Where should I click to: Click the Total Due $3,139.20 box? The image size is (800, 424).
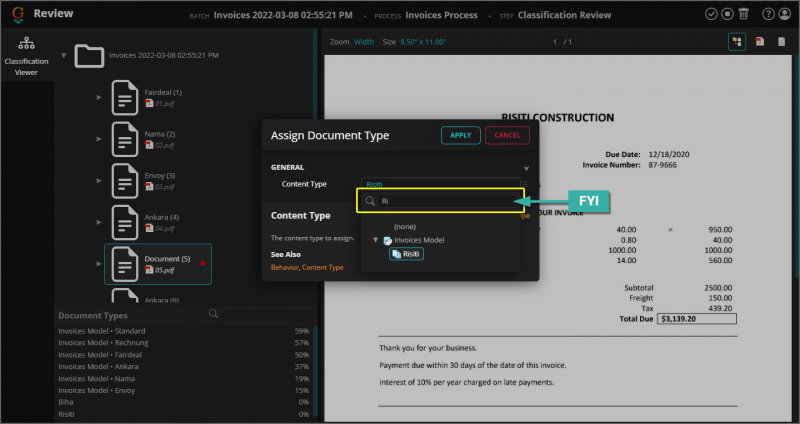[x=697, y=319]
